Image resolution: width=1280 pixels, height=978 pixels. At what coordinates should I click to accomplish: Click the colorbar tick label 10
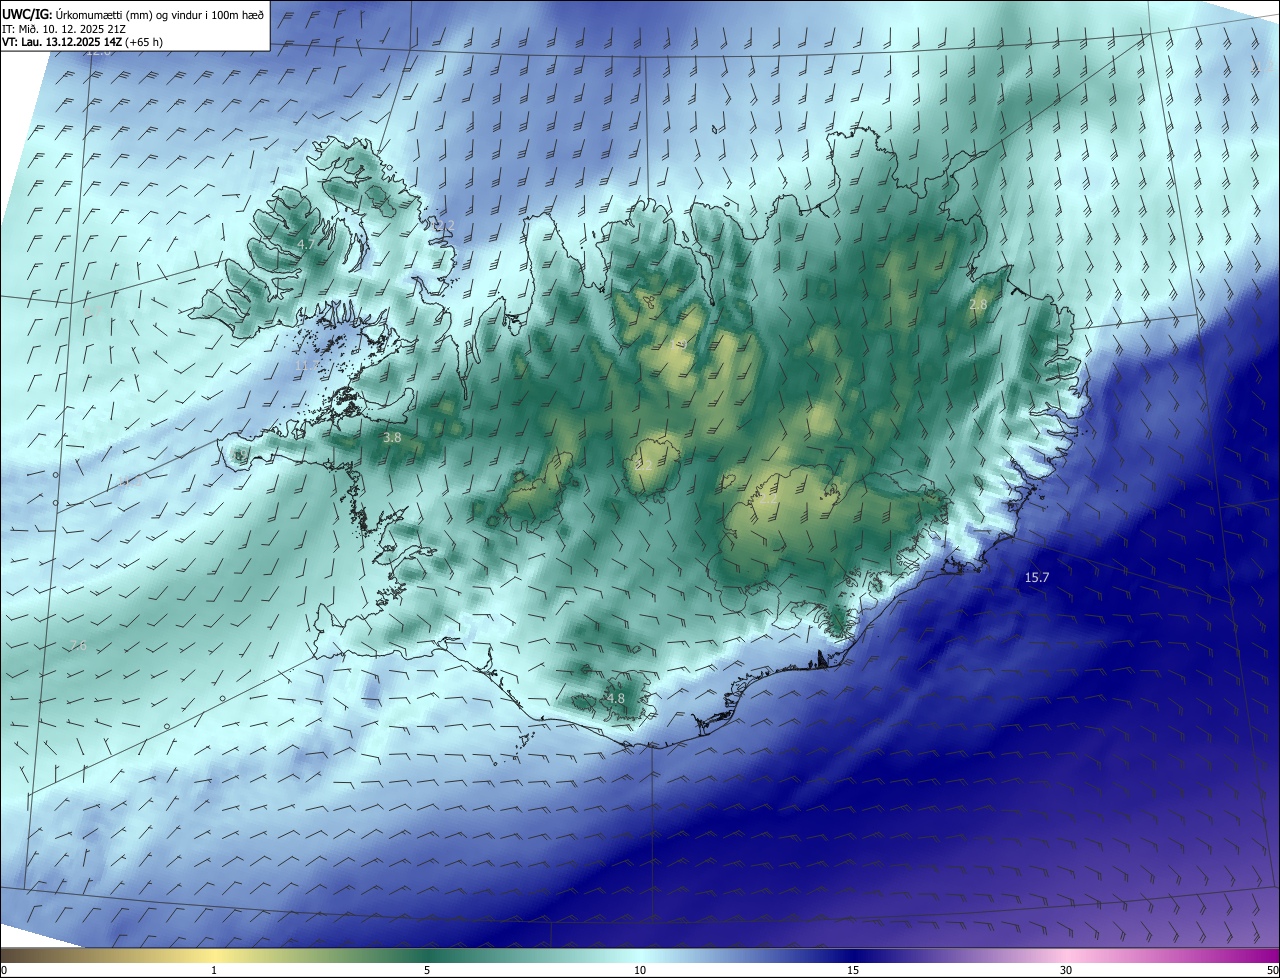click(640, 971)
